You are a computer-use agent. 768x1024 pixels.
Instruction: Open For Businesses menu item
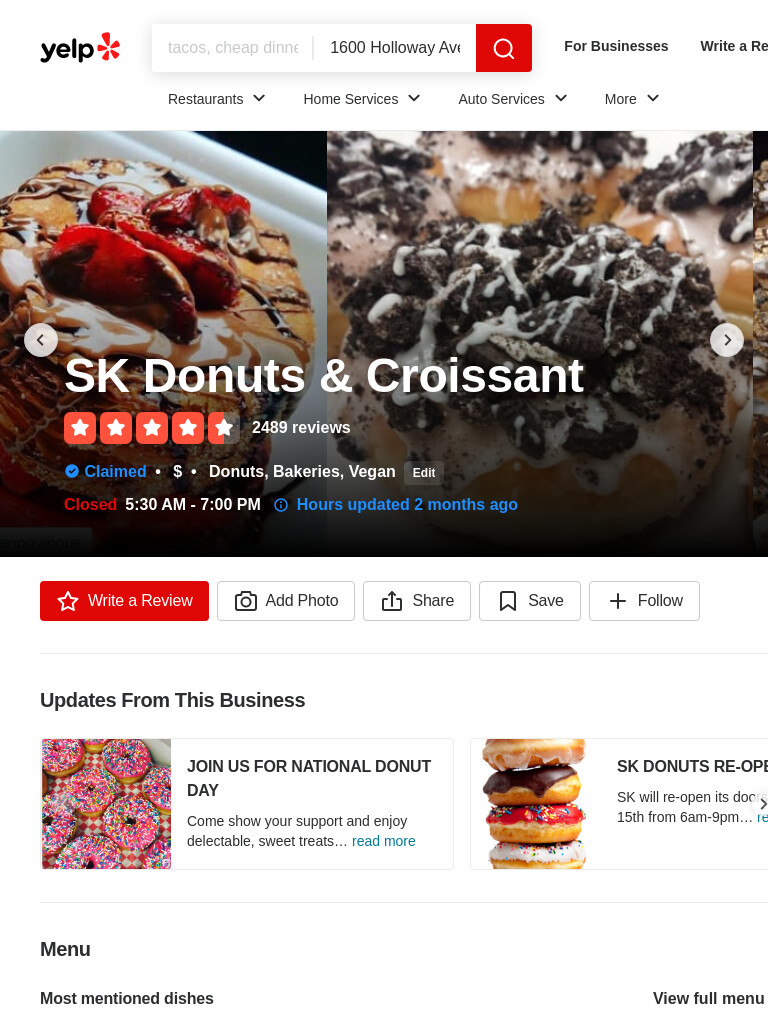click(x=616, y=46)
